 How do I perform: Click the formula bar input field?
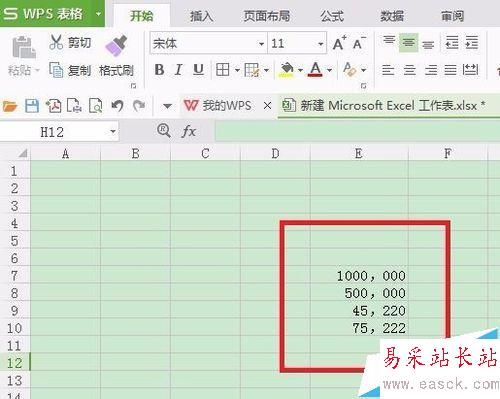click(357, 131)
